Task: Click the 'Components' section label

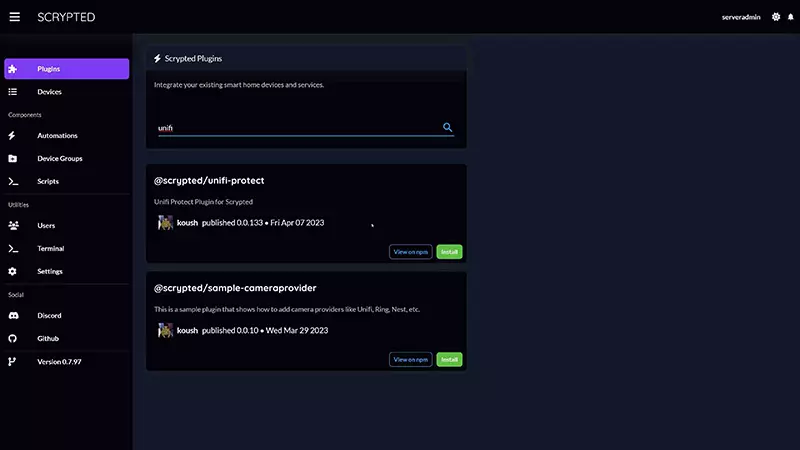Action: click(x=24, y=115)
